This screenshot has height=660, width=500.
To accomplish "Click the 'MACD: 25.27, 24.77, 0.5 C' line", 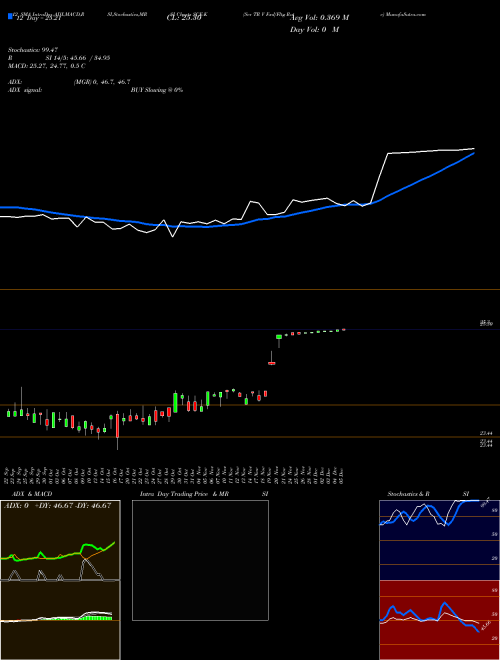I will pos(47,66).
